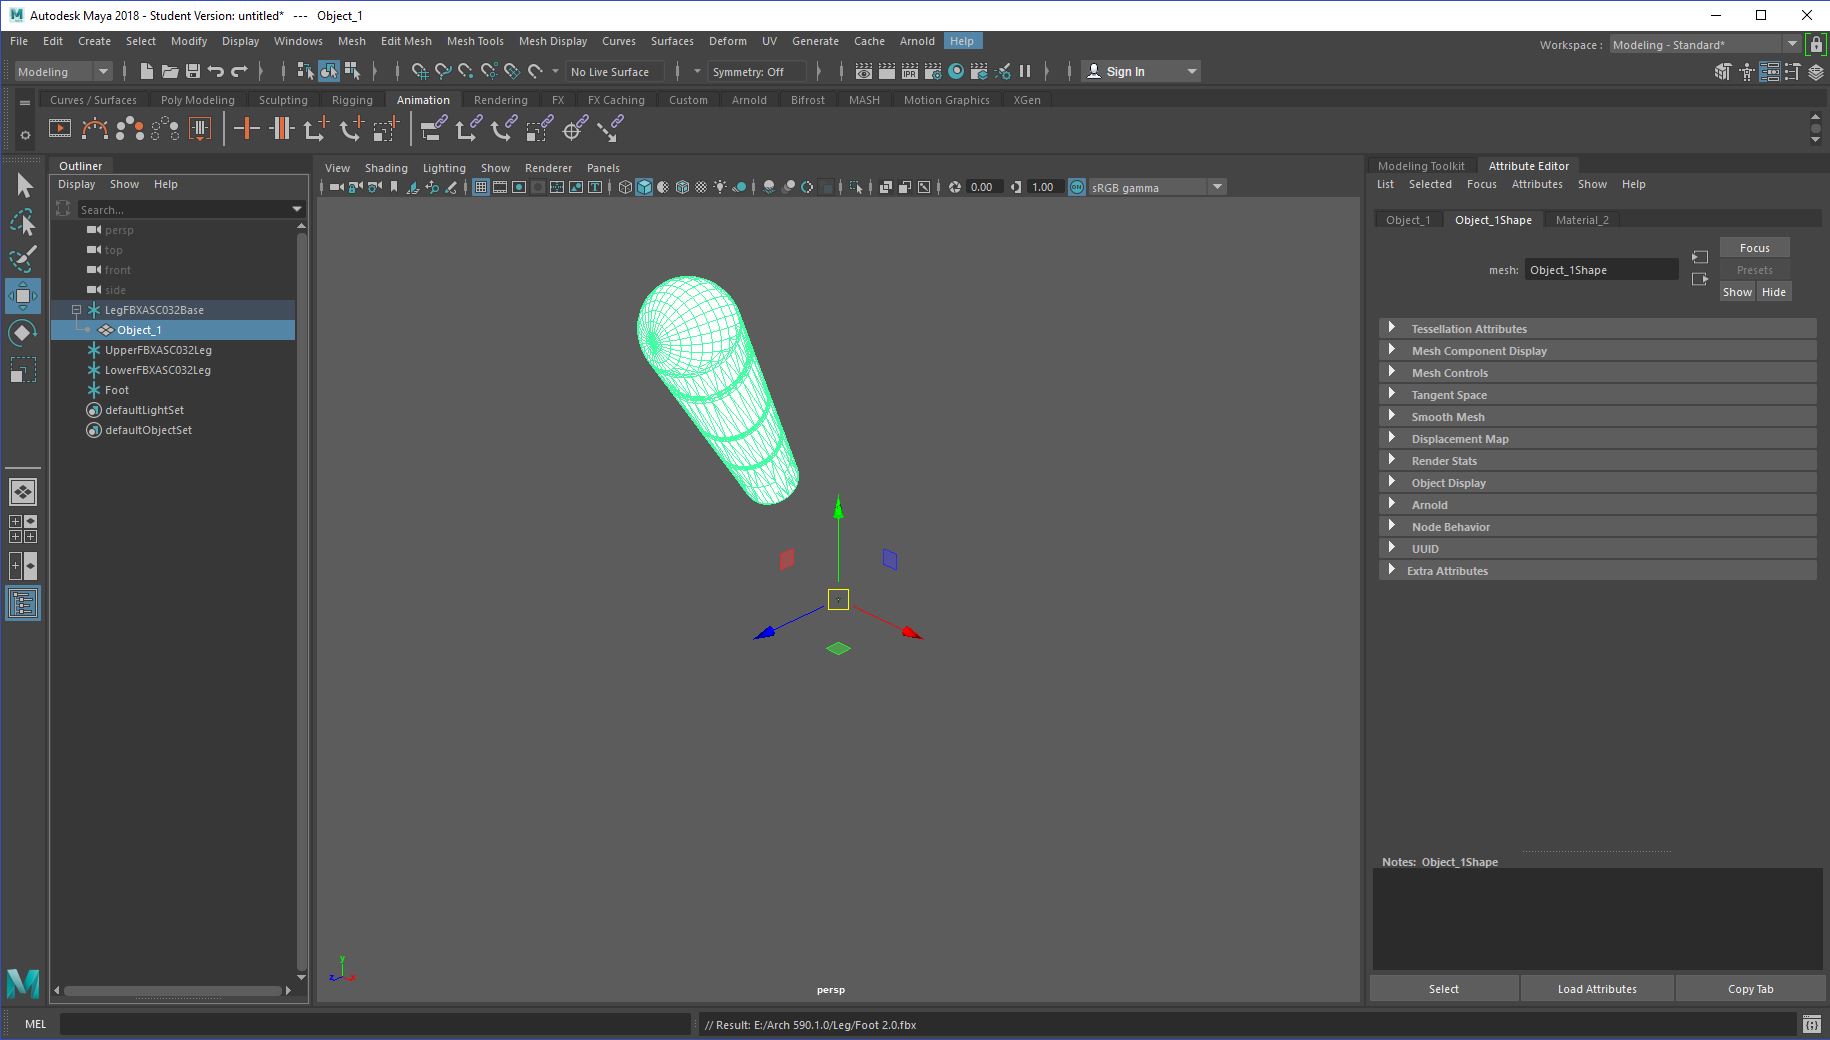The image size is (1830, 1040).
Task: Toggle Smooth shade all in viewport toolbar
Action: tap(644, 187)
